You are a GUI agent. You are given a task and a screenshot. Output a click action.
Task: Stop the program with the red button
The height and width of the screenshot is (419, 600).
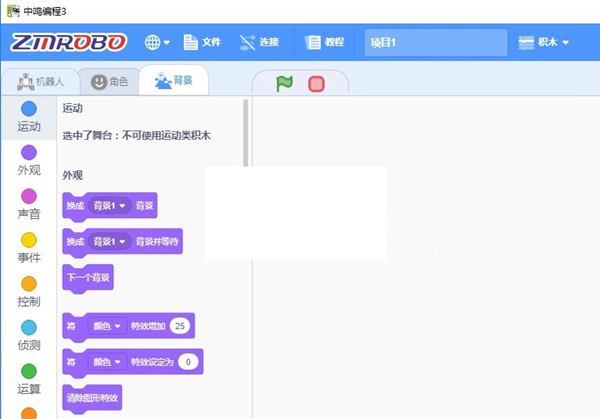pyautogui.click(x=316, y=84)
